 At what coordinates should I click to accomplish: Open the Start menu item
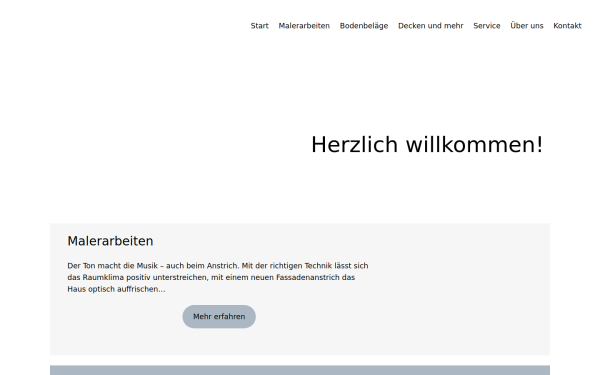259,26
